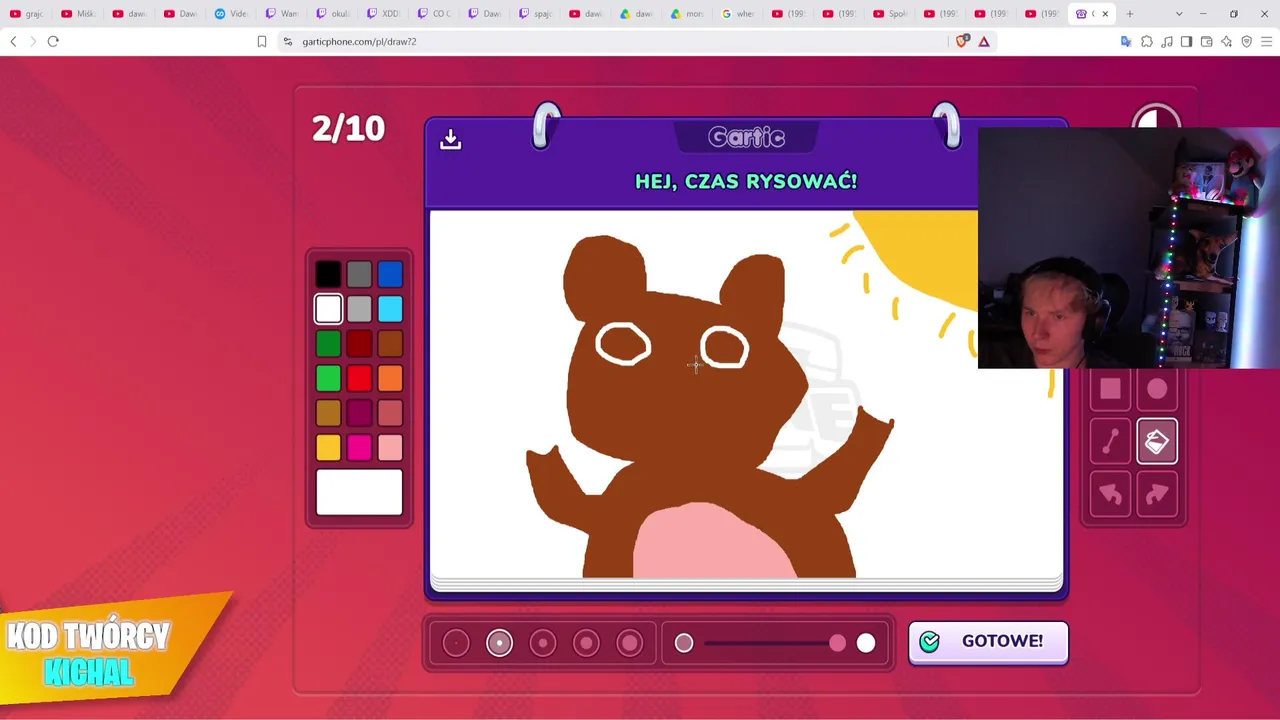Switch to the "wher" Google tab
The width and height of the screenshot is (1280, 720).
click(740, 14)
